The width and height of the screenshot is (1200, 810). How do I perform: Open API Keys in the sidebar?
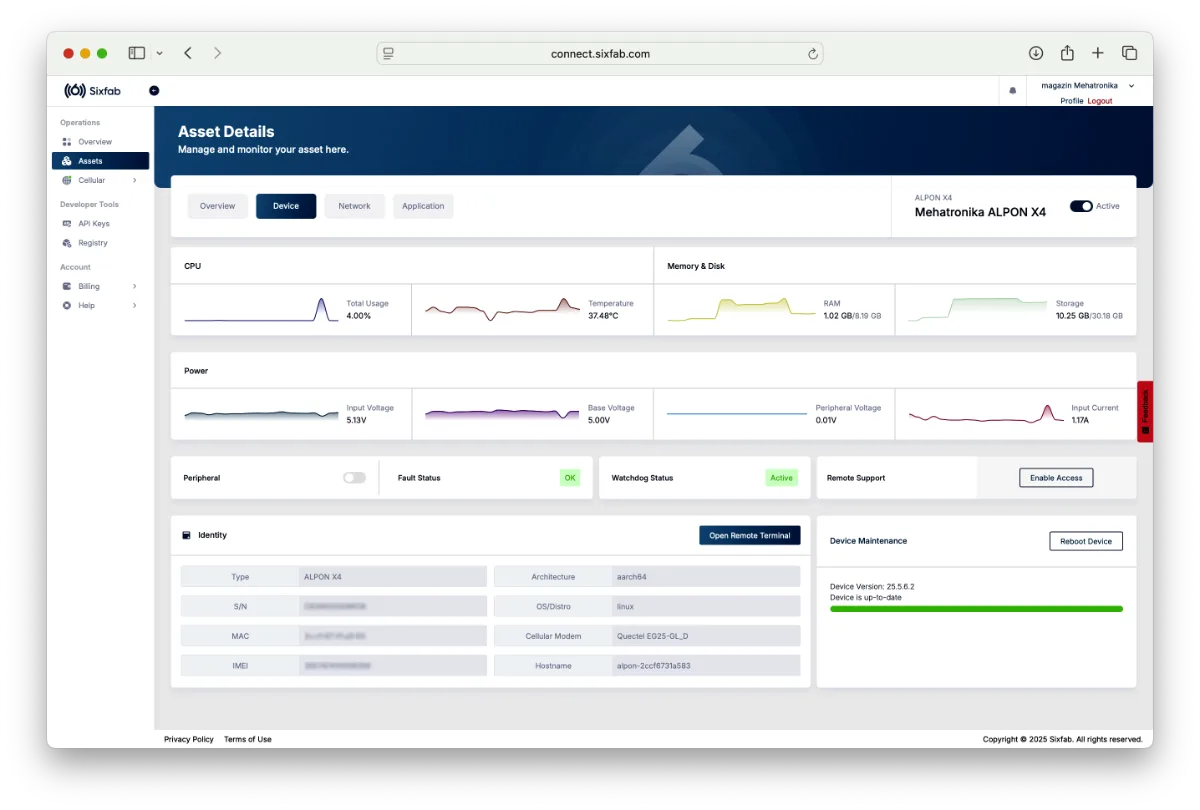point(100,224)
